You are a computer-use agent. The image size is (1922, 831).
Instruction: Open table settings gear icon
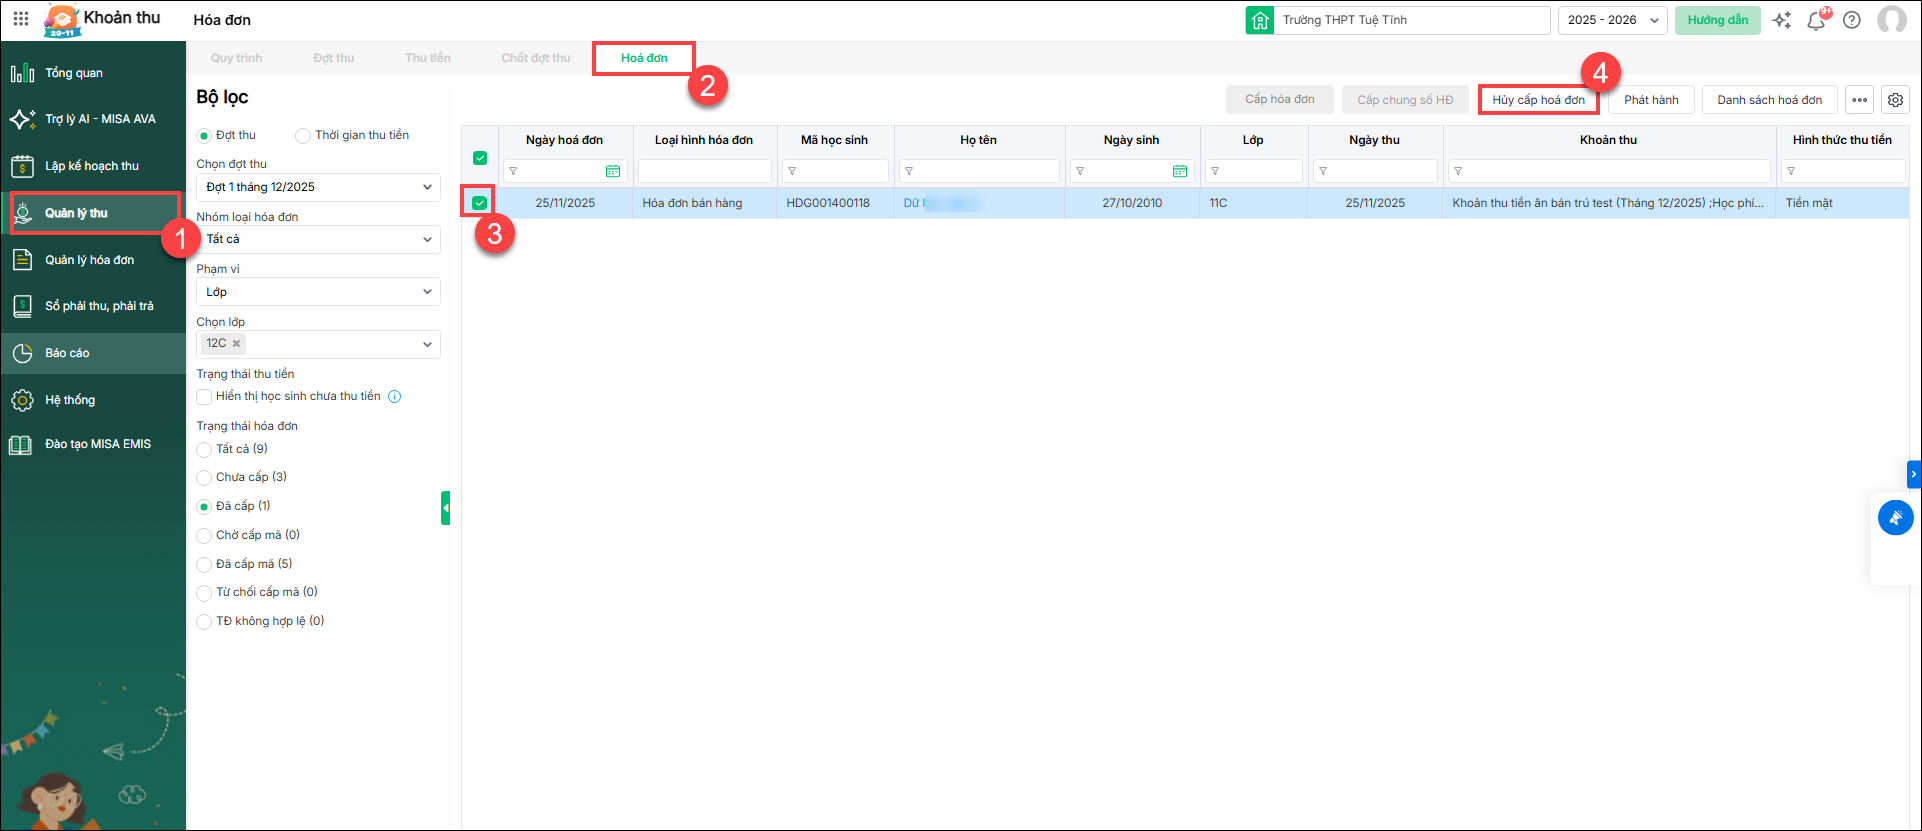(1895, 100)
